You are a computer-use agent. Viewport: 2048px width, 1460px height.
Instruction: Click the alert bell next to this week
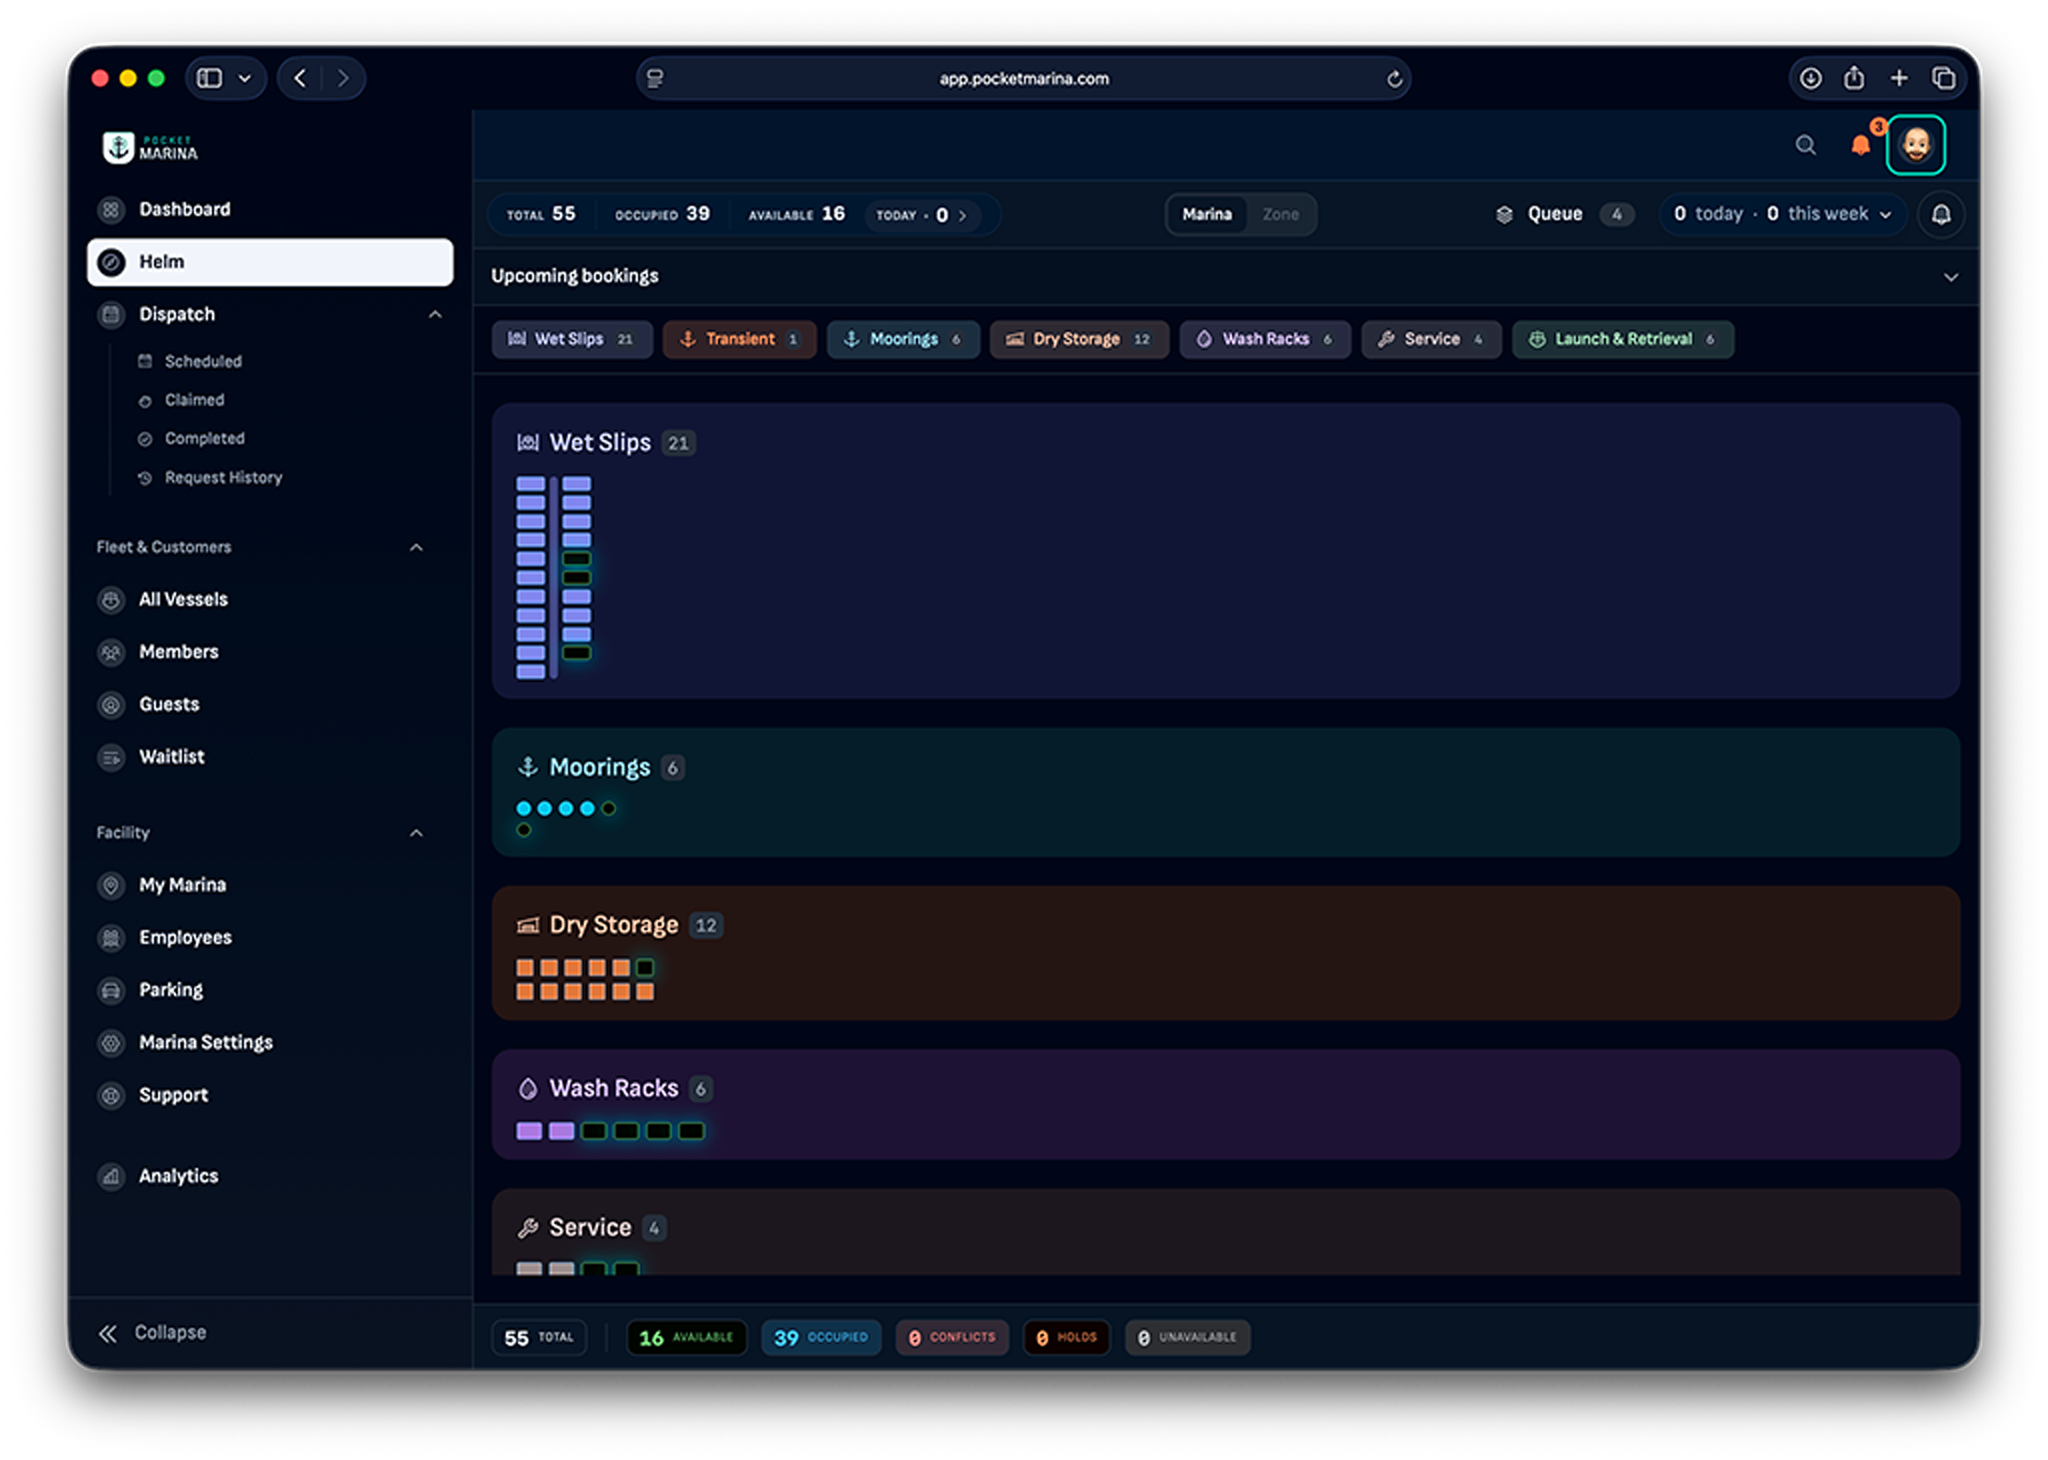tap(1941, 214)
